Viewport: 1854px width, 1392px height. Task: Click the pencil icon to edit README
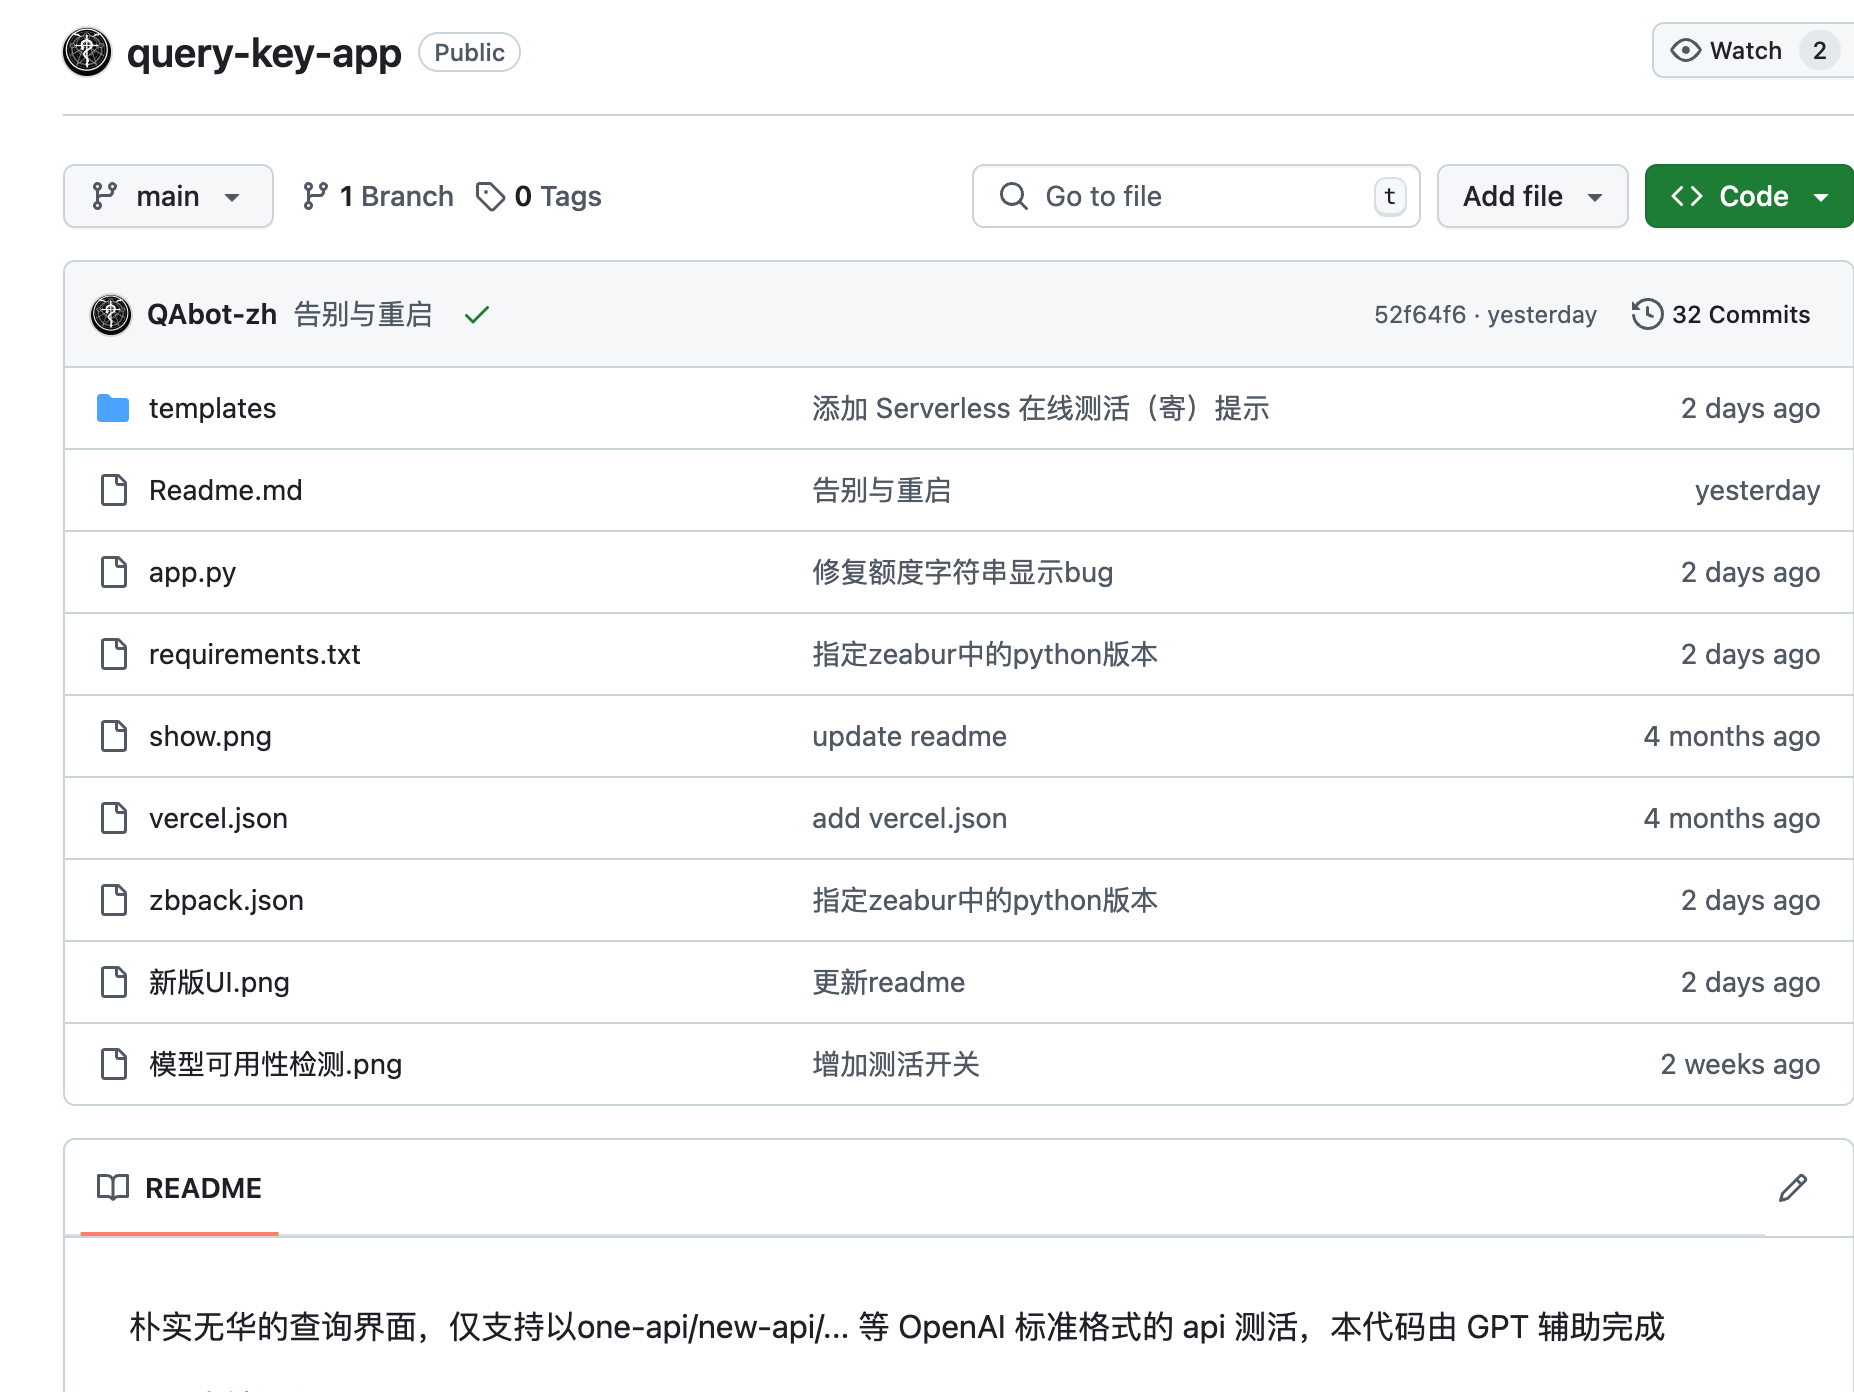(x=1792, y=1188)
